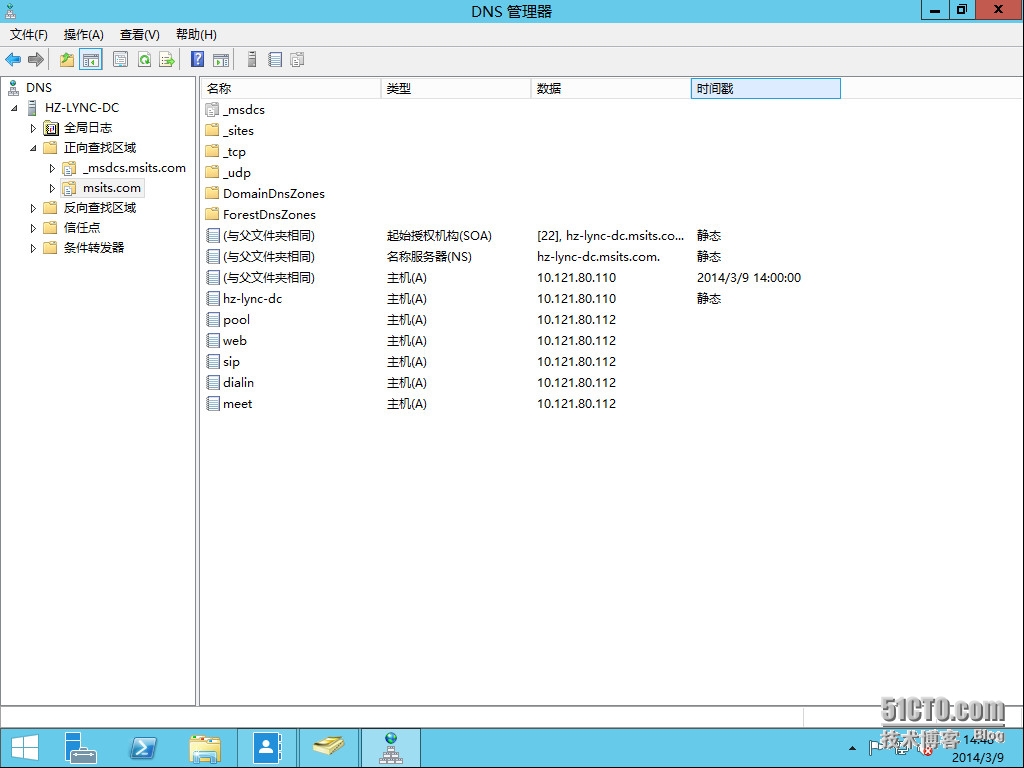Sort by the 名称 column header
The image size is (1024, 768).
click(291, 89)
